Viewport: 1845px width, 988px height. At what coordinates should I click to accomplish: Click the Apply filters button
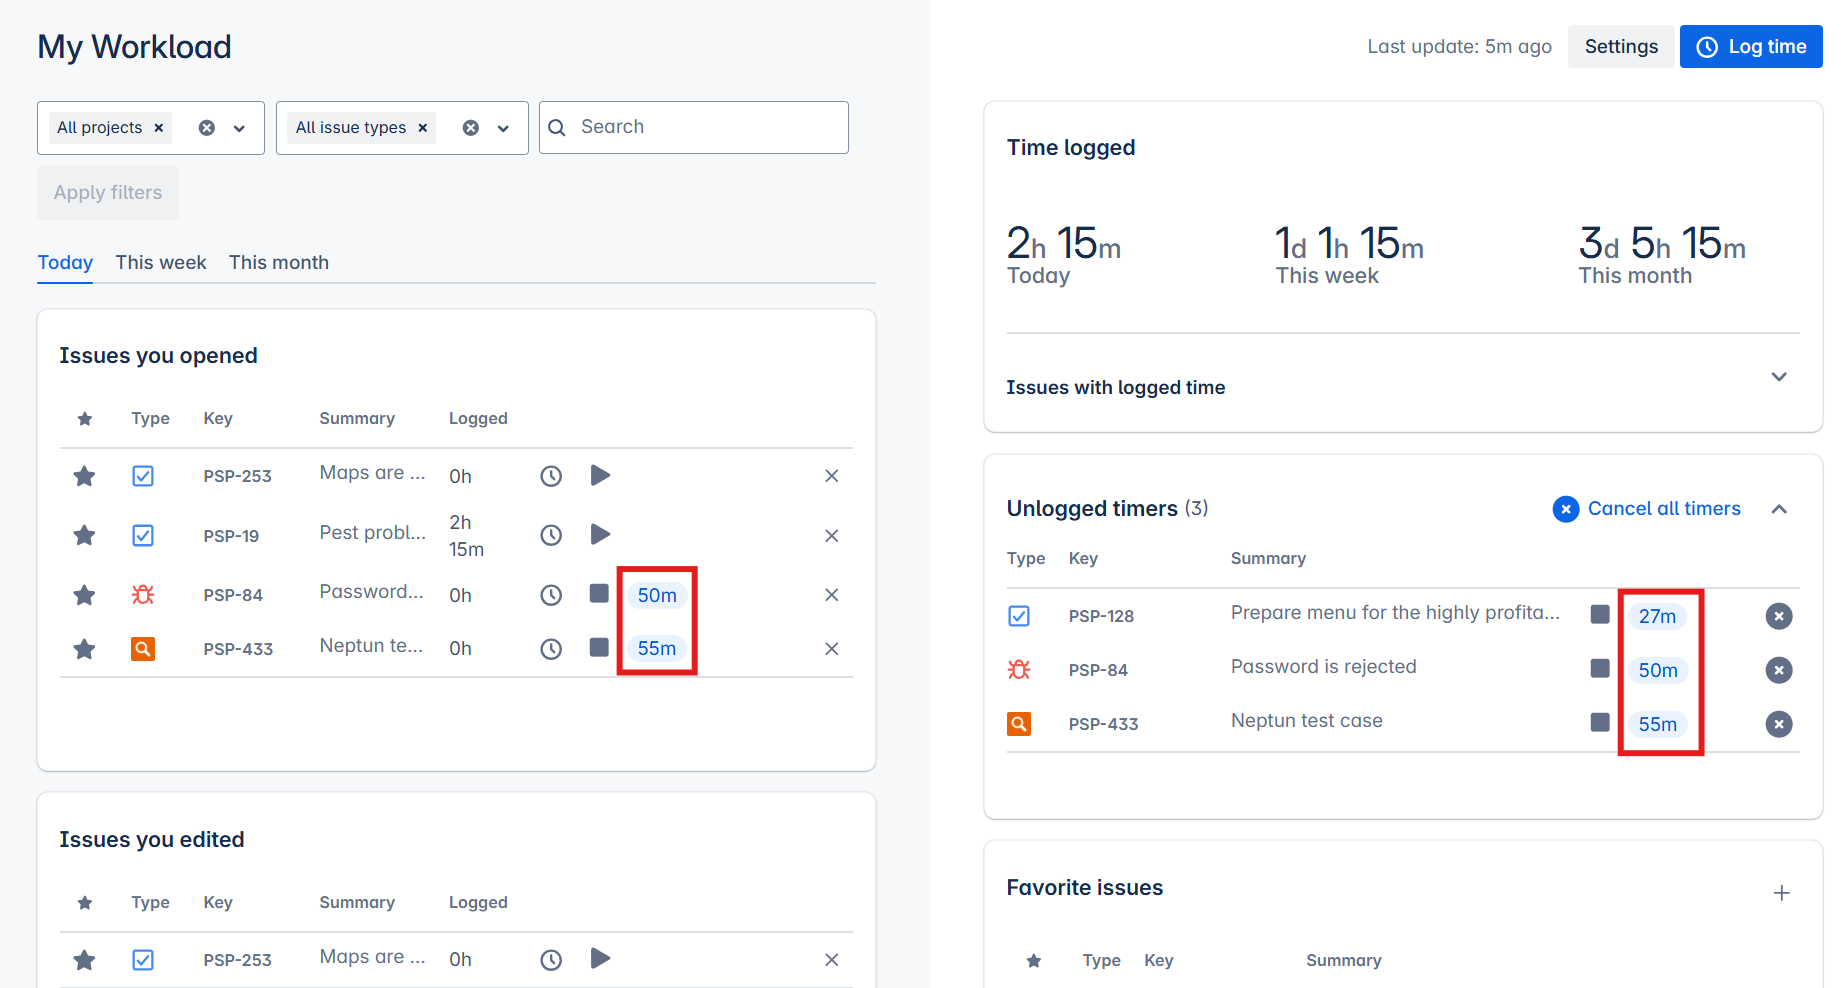[108, 193]
